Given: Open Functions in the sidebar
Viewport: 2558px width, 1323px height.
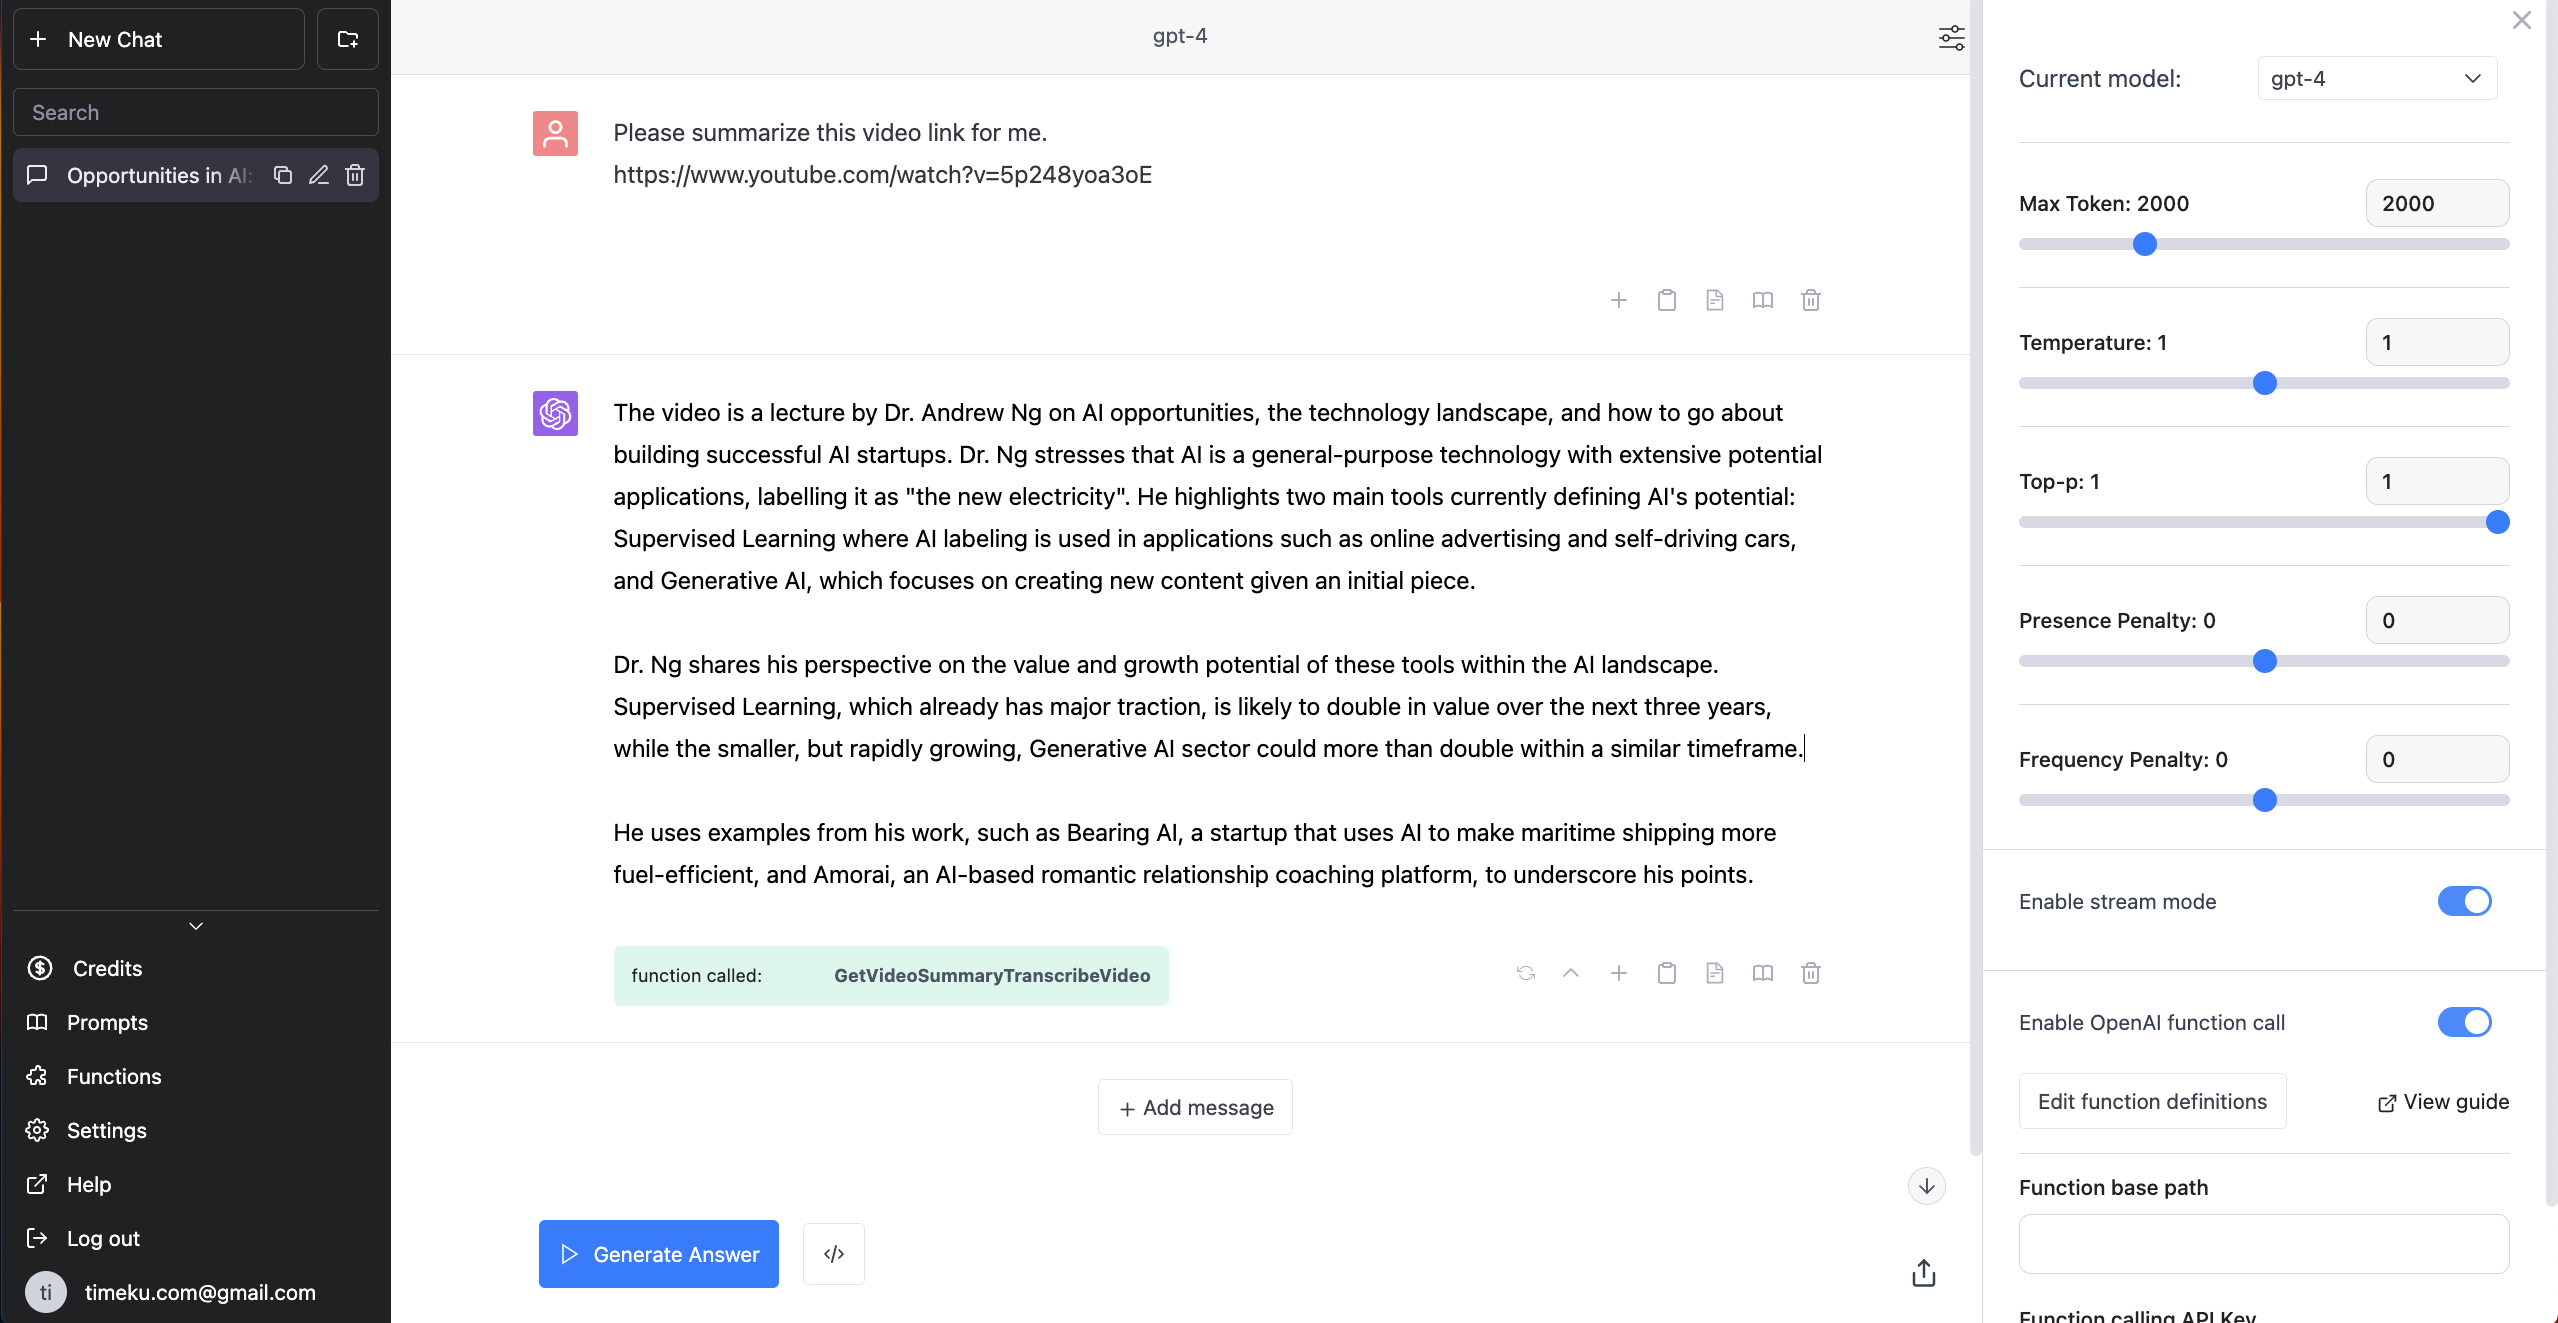Looking at the screenshot, I should (x=114, y=1076).
